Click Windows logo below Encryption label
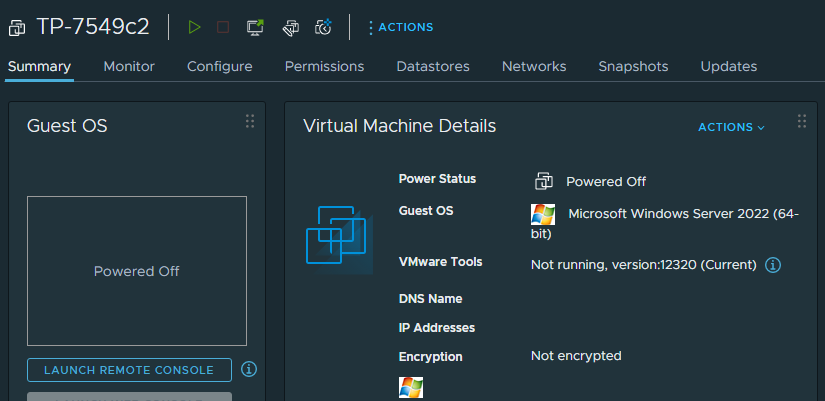The height and width of the screenshot is (401, 825). 411,388
